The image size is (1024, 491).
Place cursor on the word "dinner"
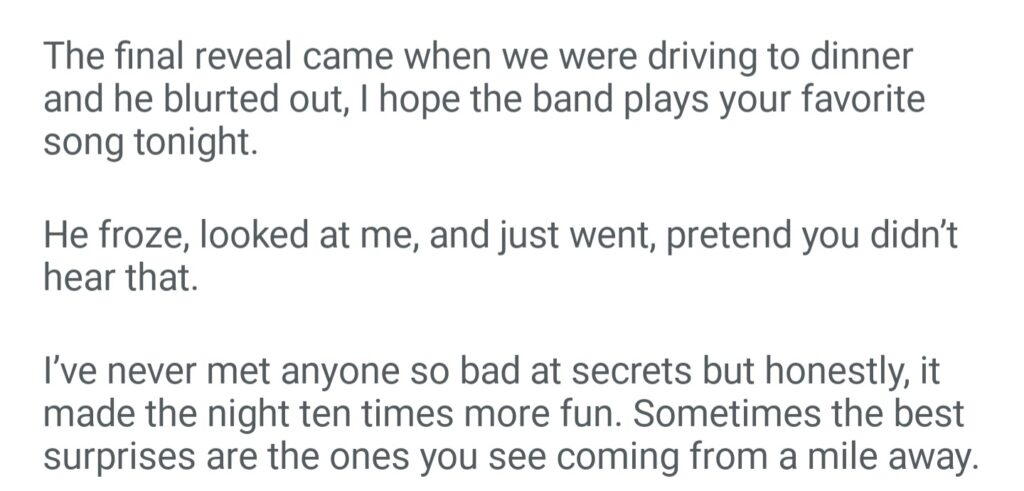pyautogui.click(x=862, y=58)
